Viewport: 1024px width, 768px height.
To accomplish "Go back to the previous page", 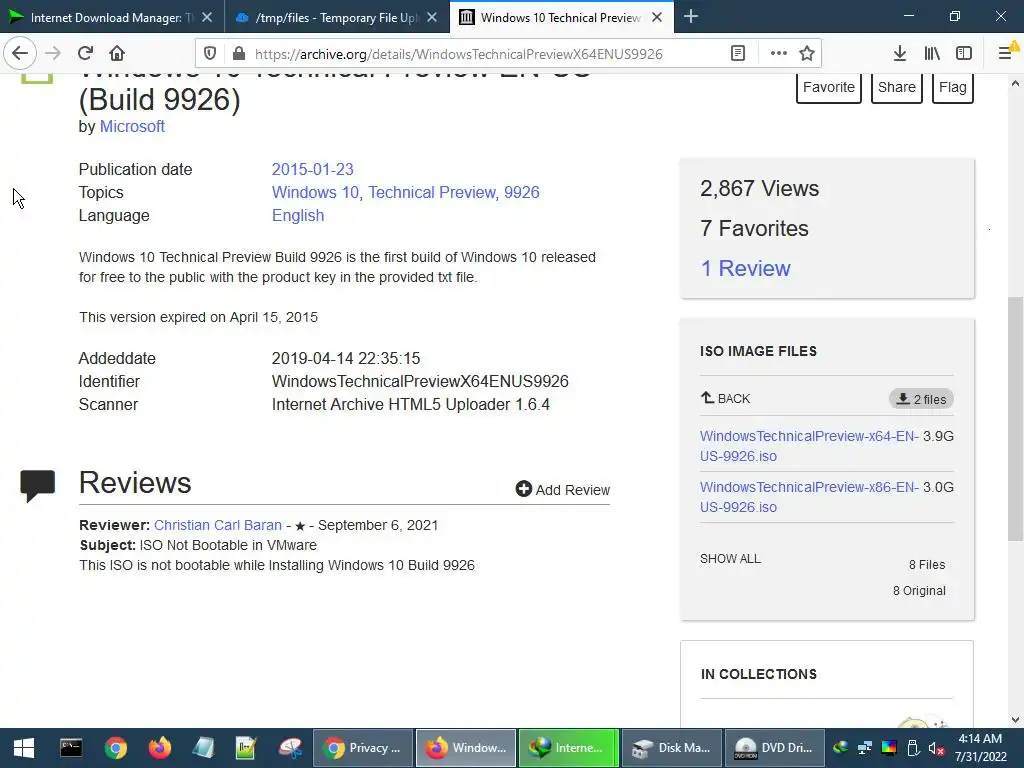I will click(x=20, y=53).
